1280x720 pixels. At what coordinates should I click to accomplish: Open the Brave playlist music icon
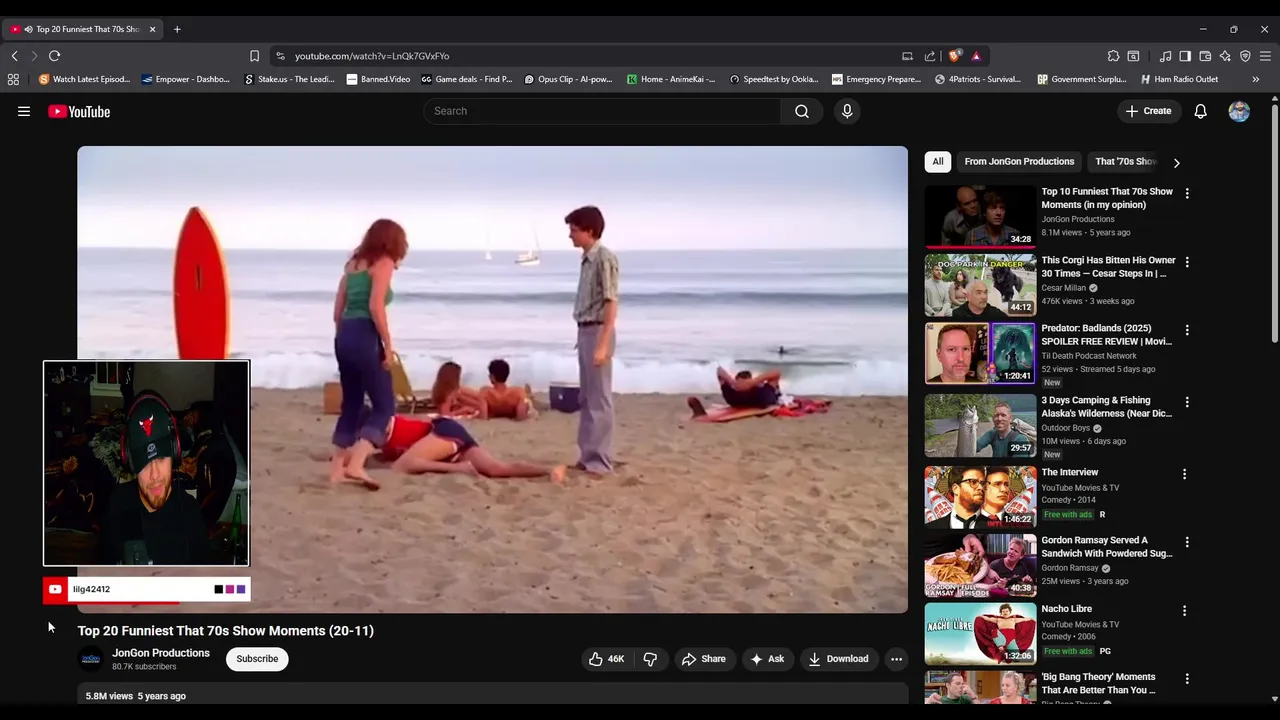(x=1165, y=56)
